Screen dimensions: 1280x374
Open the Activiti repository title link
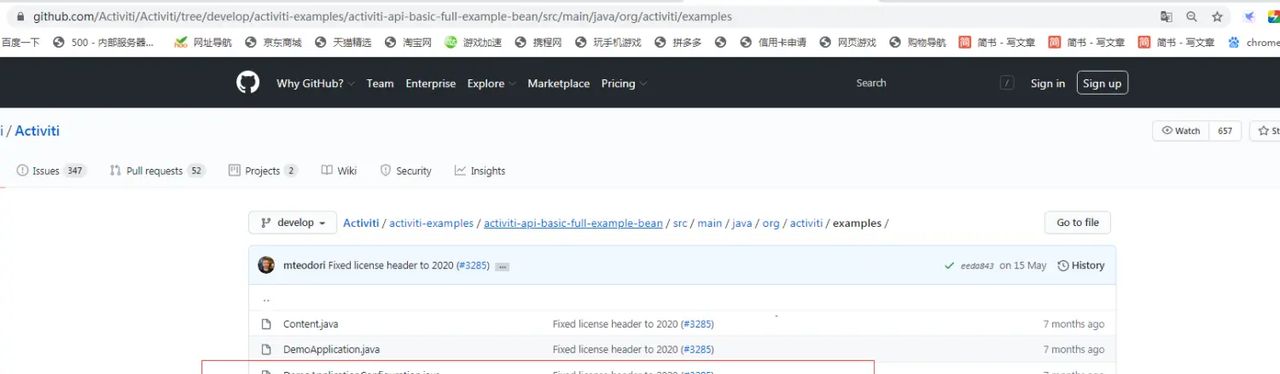(x=37, y=131)
